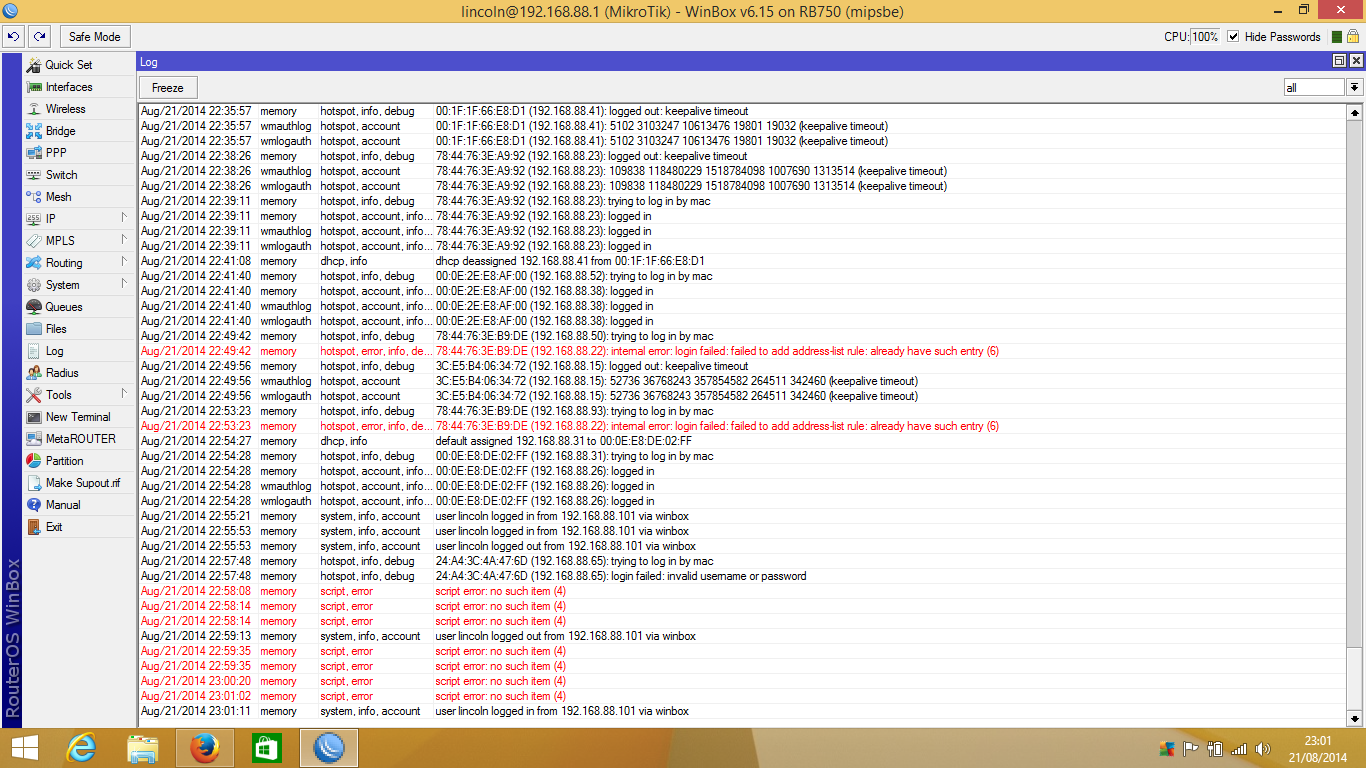The height and width of the screenshot is (768, 1366).
Task: Select the 22:35:57 'logged out: keepalive timeout' entry
Action: point(743,111)
